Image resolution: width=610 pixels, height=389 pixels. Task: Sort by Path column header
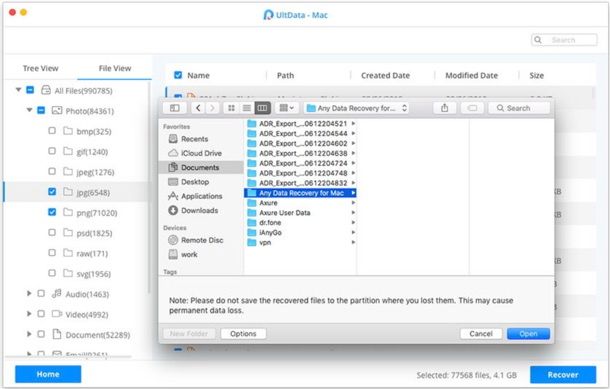tap(286, 75)
